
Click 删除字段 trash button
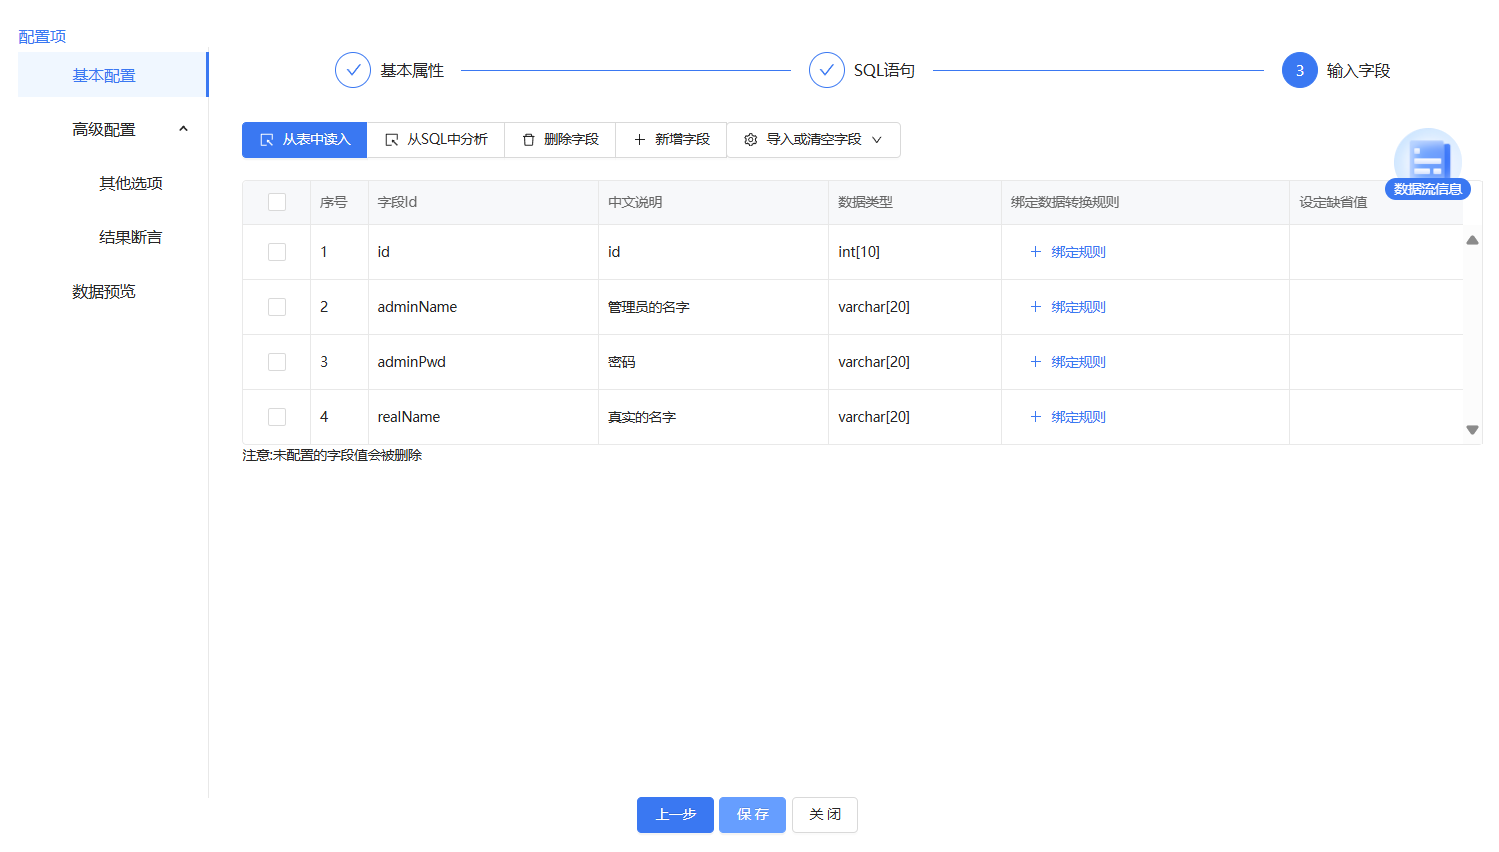(x=560, y=140)
